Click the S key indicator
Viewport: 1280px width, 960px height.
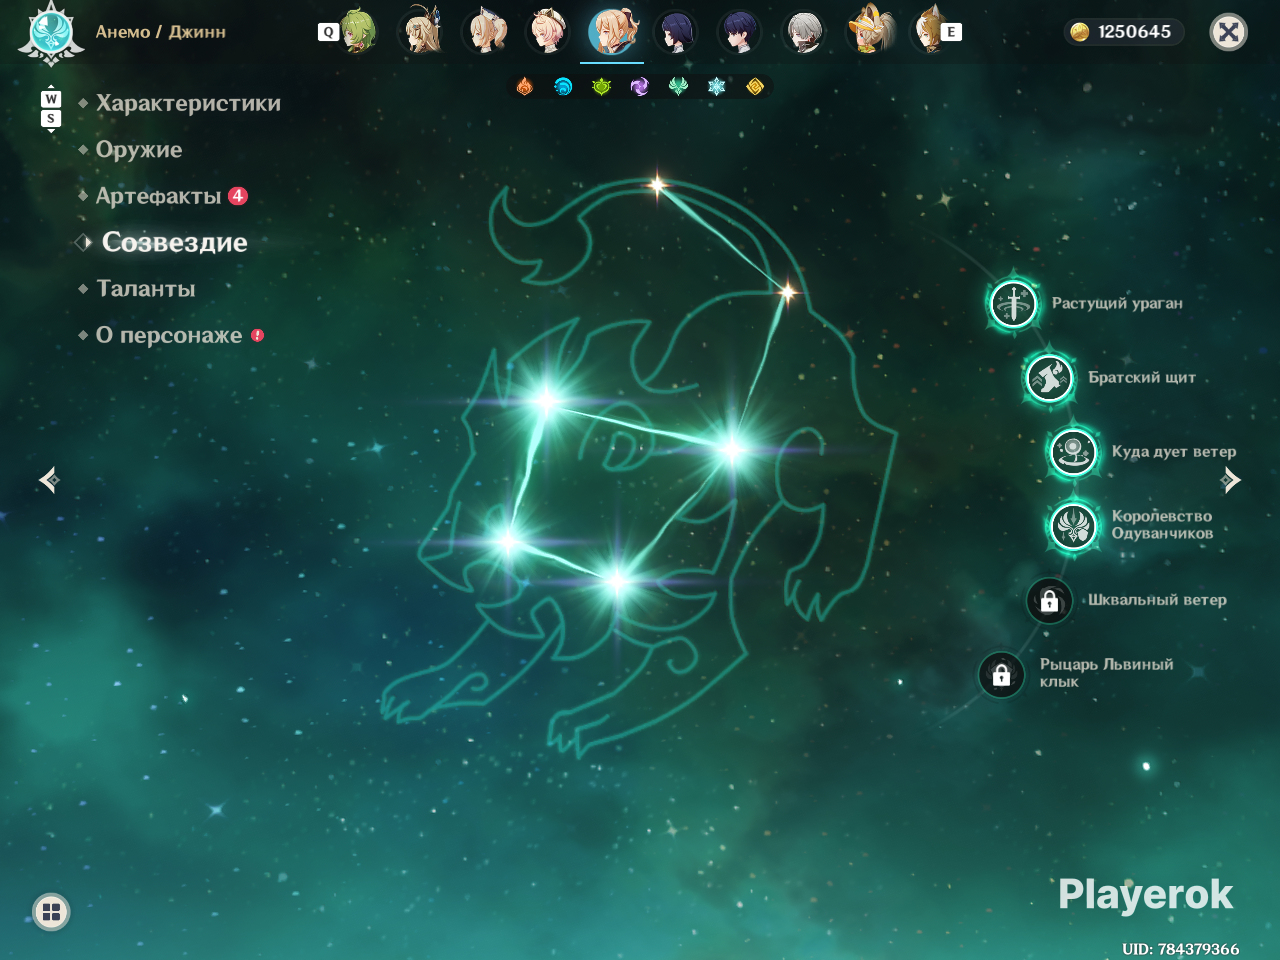[x=51, y=119]
